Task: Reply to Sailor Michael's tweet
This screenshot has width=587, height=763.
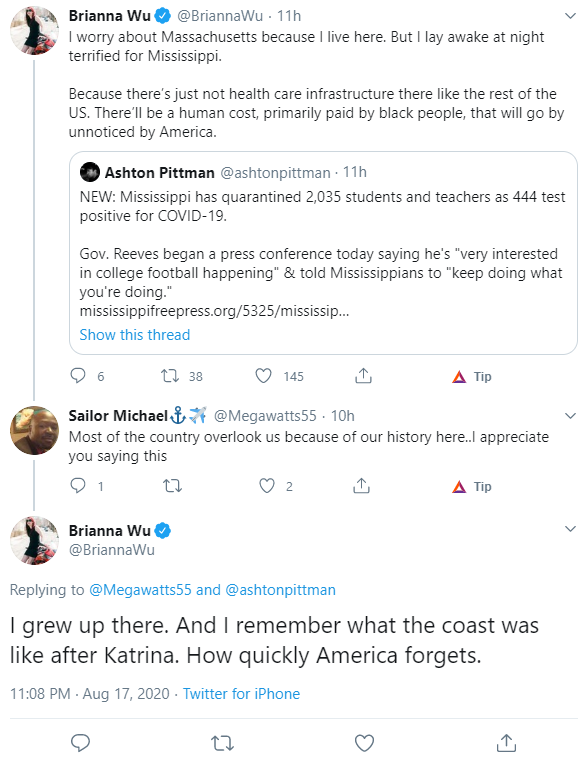Action: tap(78, 485)
